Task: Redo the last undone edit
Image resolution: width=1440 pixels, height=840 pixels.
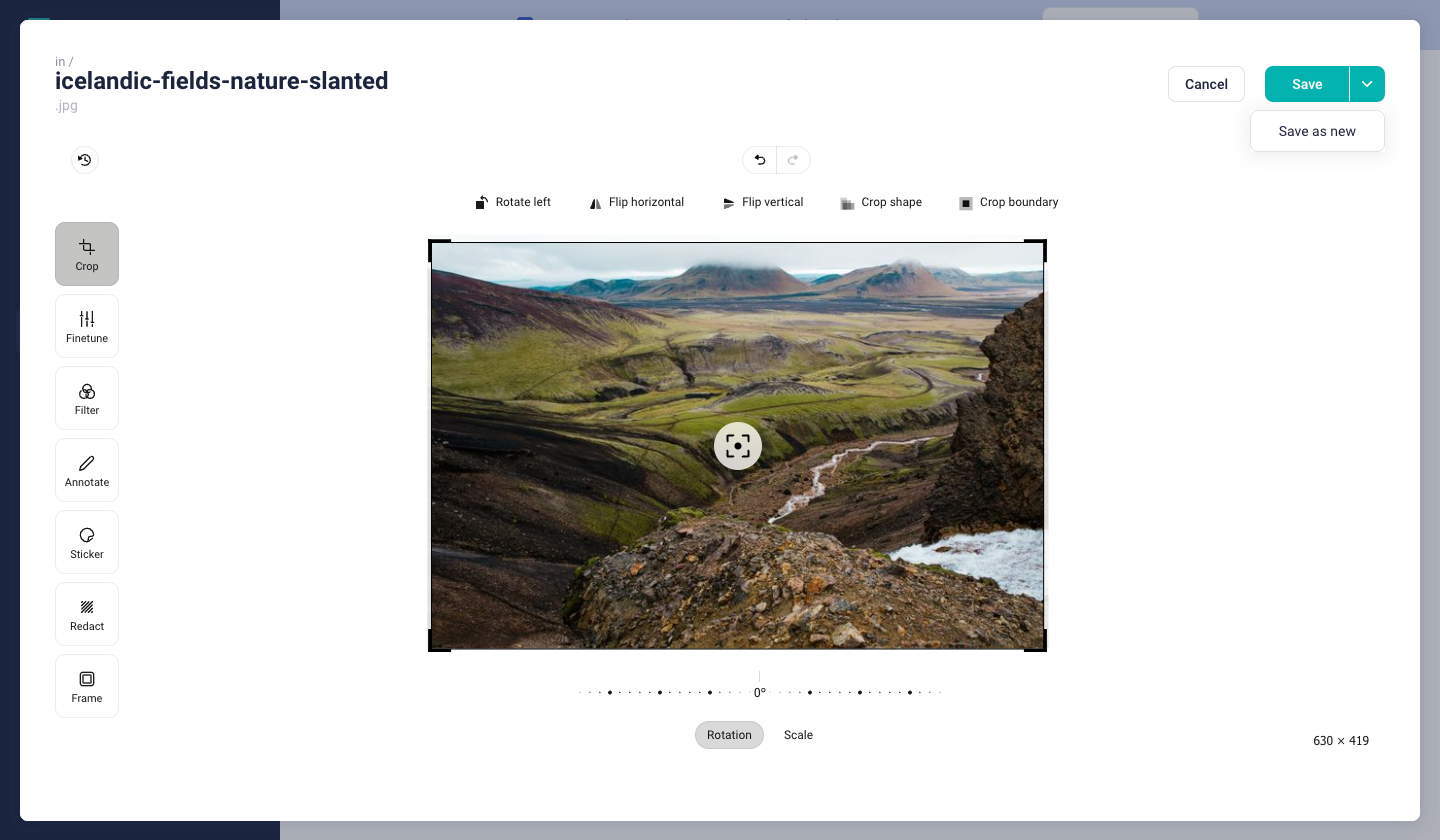Action: point(793,160)
